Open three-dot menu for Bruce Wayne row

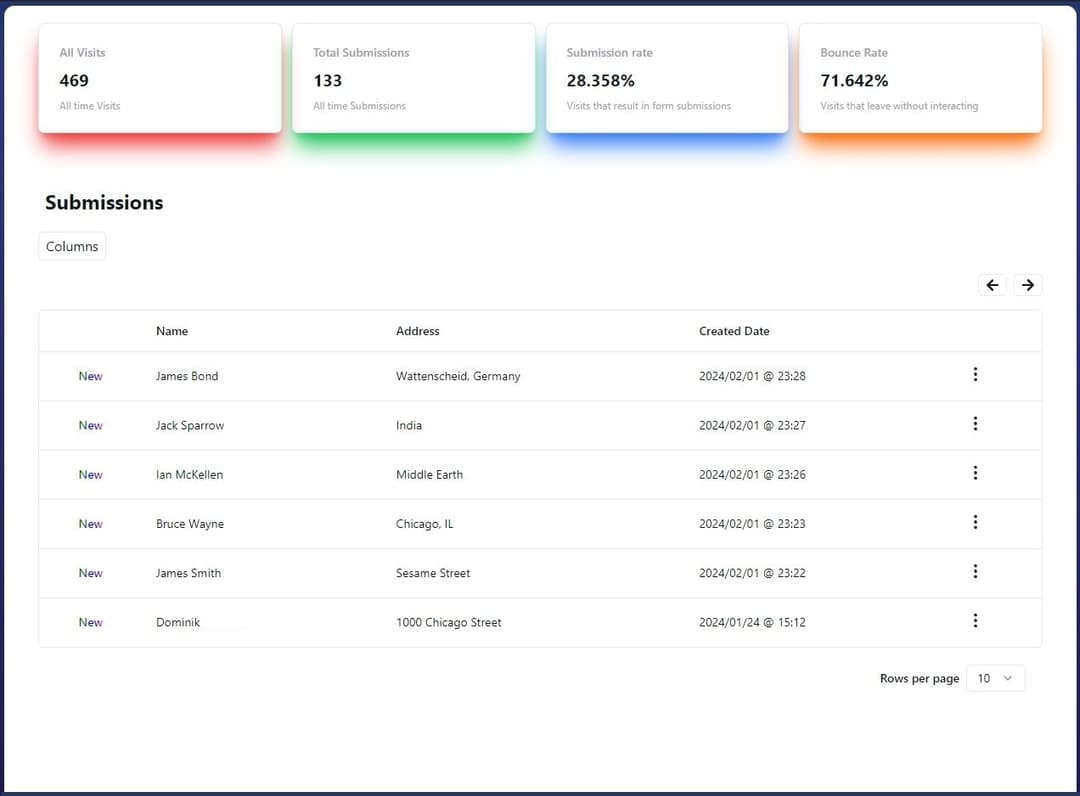pos(975,522)
